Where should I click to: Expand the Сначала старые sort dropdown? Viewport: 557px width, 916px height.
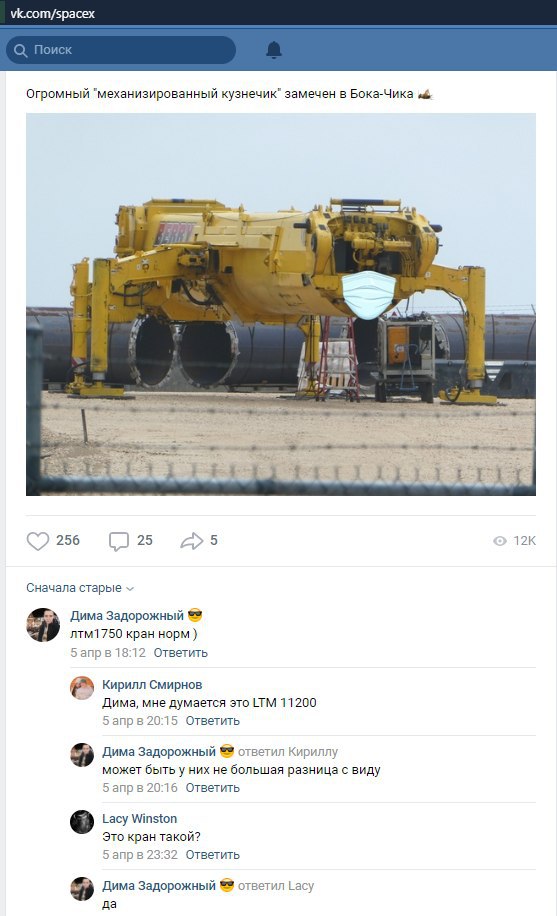click(79, 588)
